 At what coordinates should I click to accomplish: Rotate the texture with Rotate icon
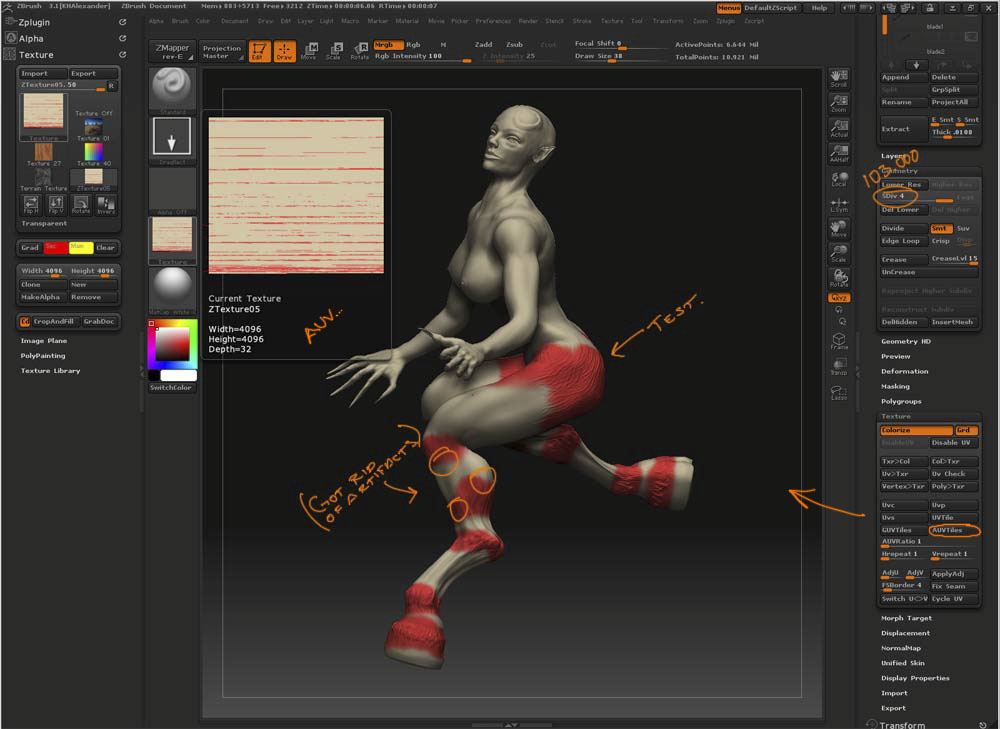(x=80, y=205)
